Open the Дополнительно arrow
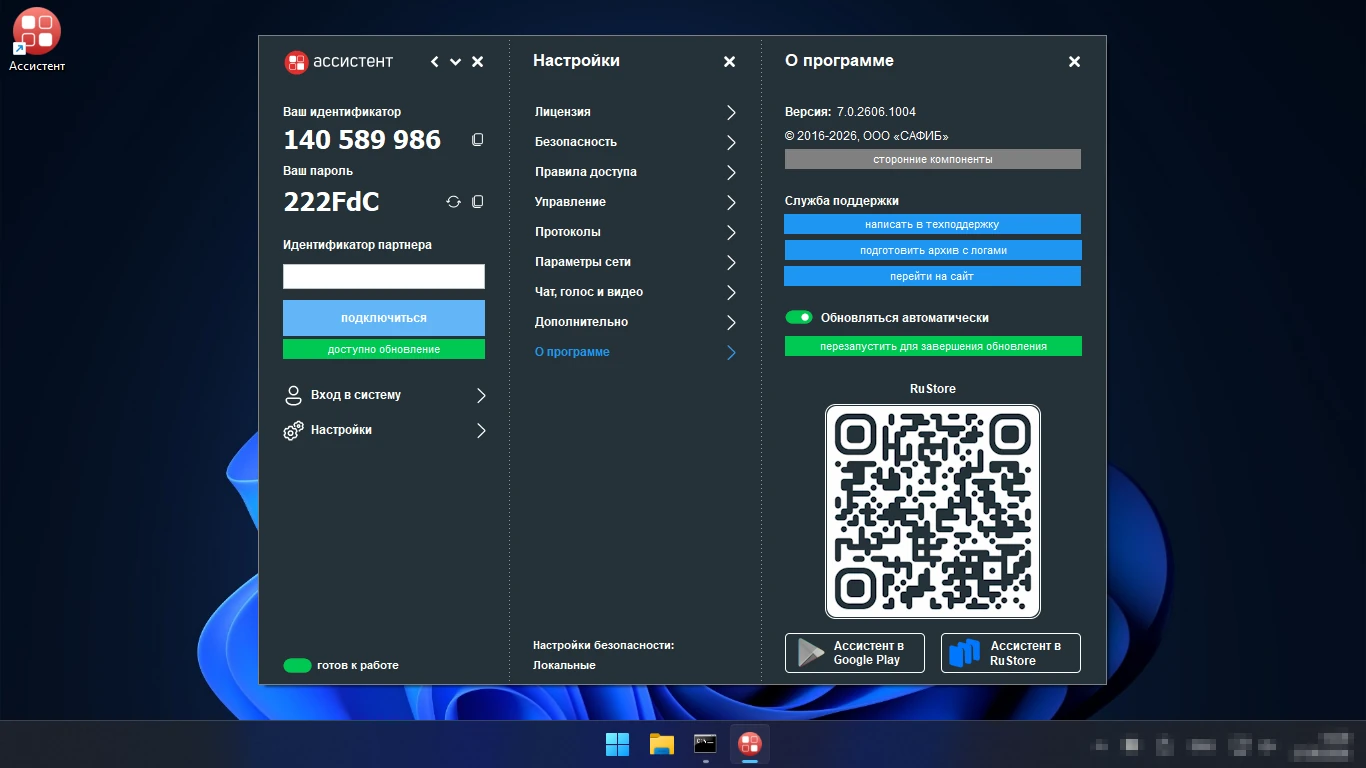Viewport: 1366px width, 768px height. [x=732, y=322]
